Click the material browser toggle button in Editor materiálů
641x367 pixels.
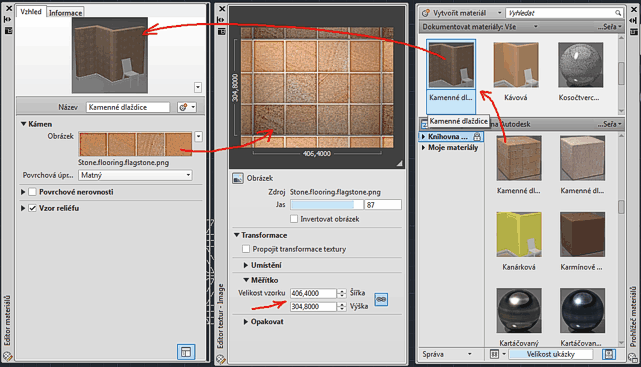click(186, 351)
